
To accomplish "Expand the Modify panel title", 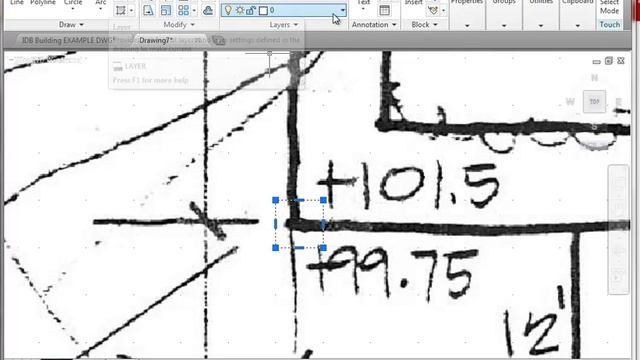I will click(x=179, y=24).
